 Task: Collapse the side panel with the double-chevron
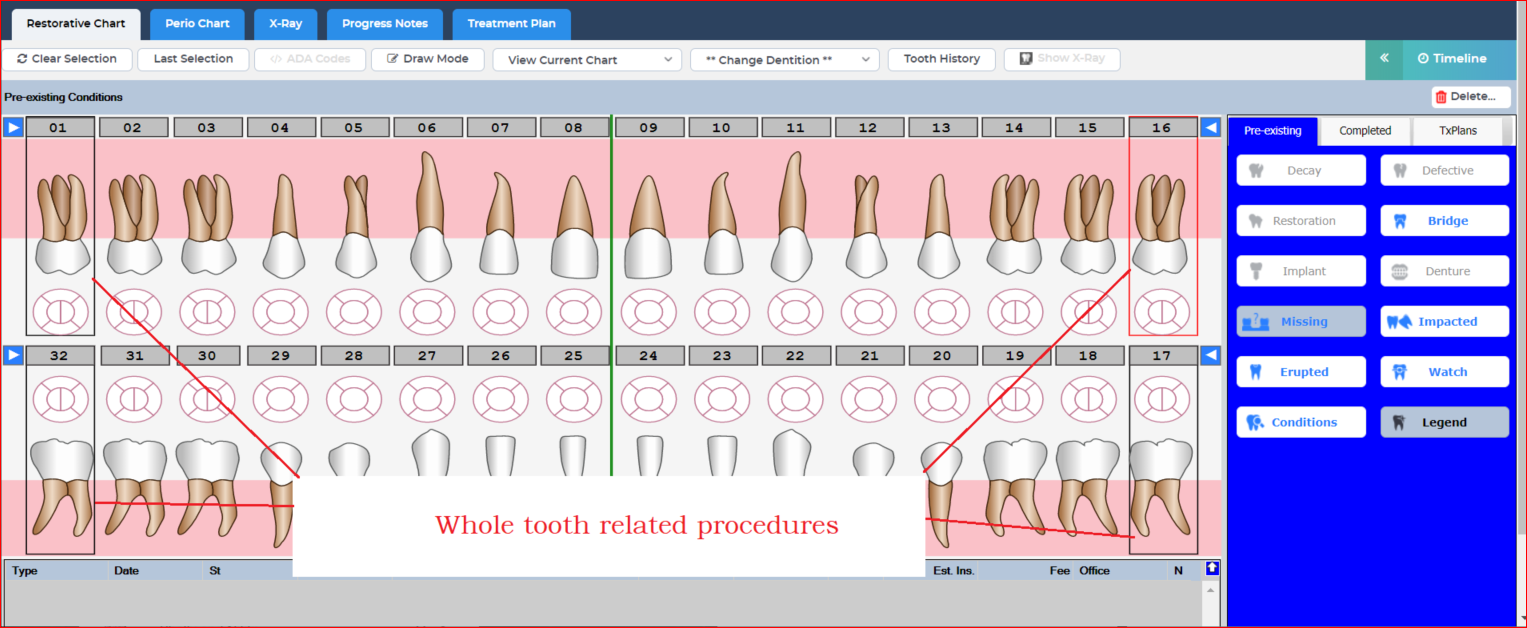(1384, 59)
